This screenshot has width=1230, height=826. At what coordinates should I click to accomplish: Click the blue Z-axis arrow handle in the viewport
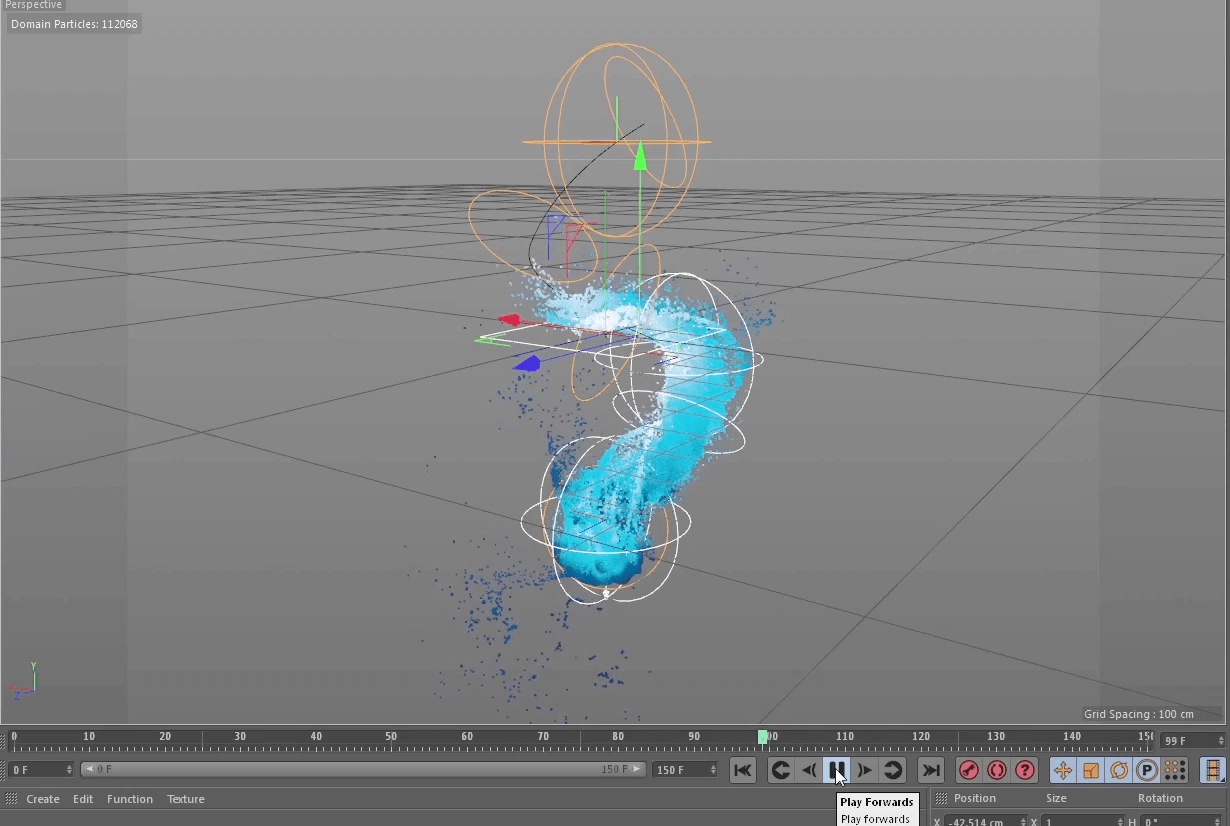click(527, 364)
